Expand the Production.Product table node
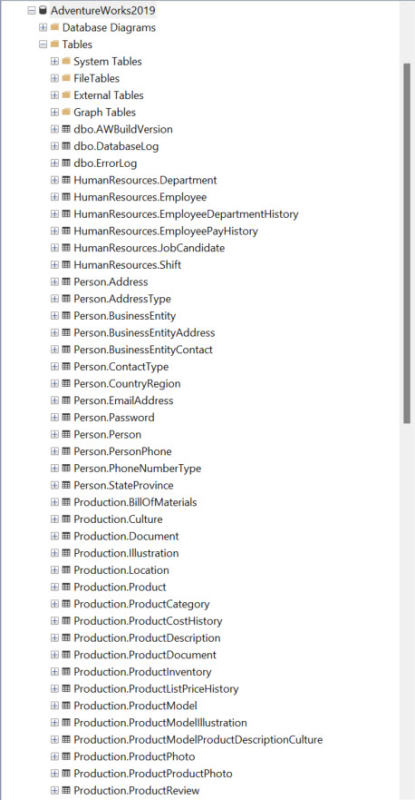Screen dimensions: 415x800 (x=55, y=587)
